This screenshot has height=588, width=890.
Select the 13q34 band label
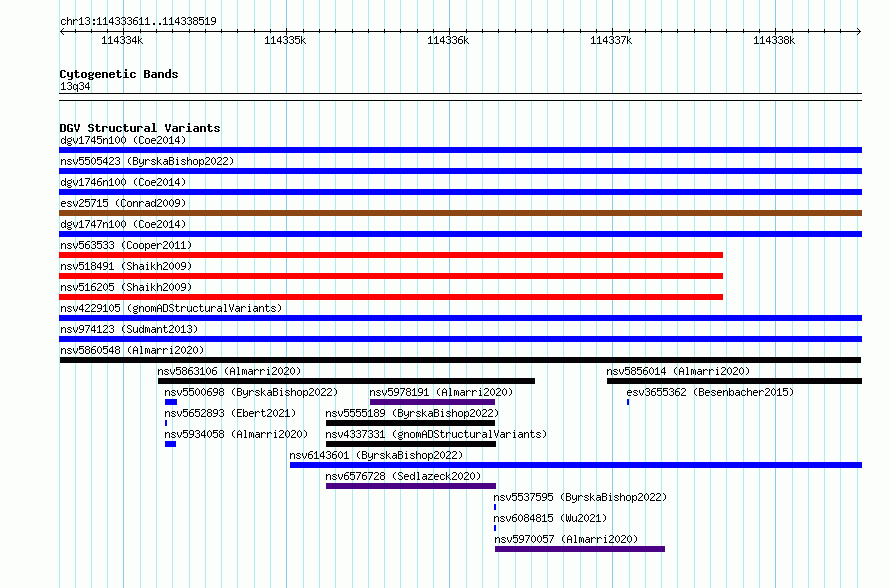tap(75, 86)
